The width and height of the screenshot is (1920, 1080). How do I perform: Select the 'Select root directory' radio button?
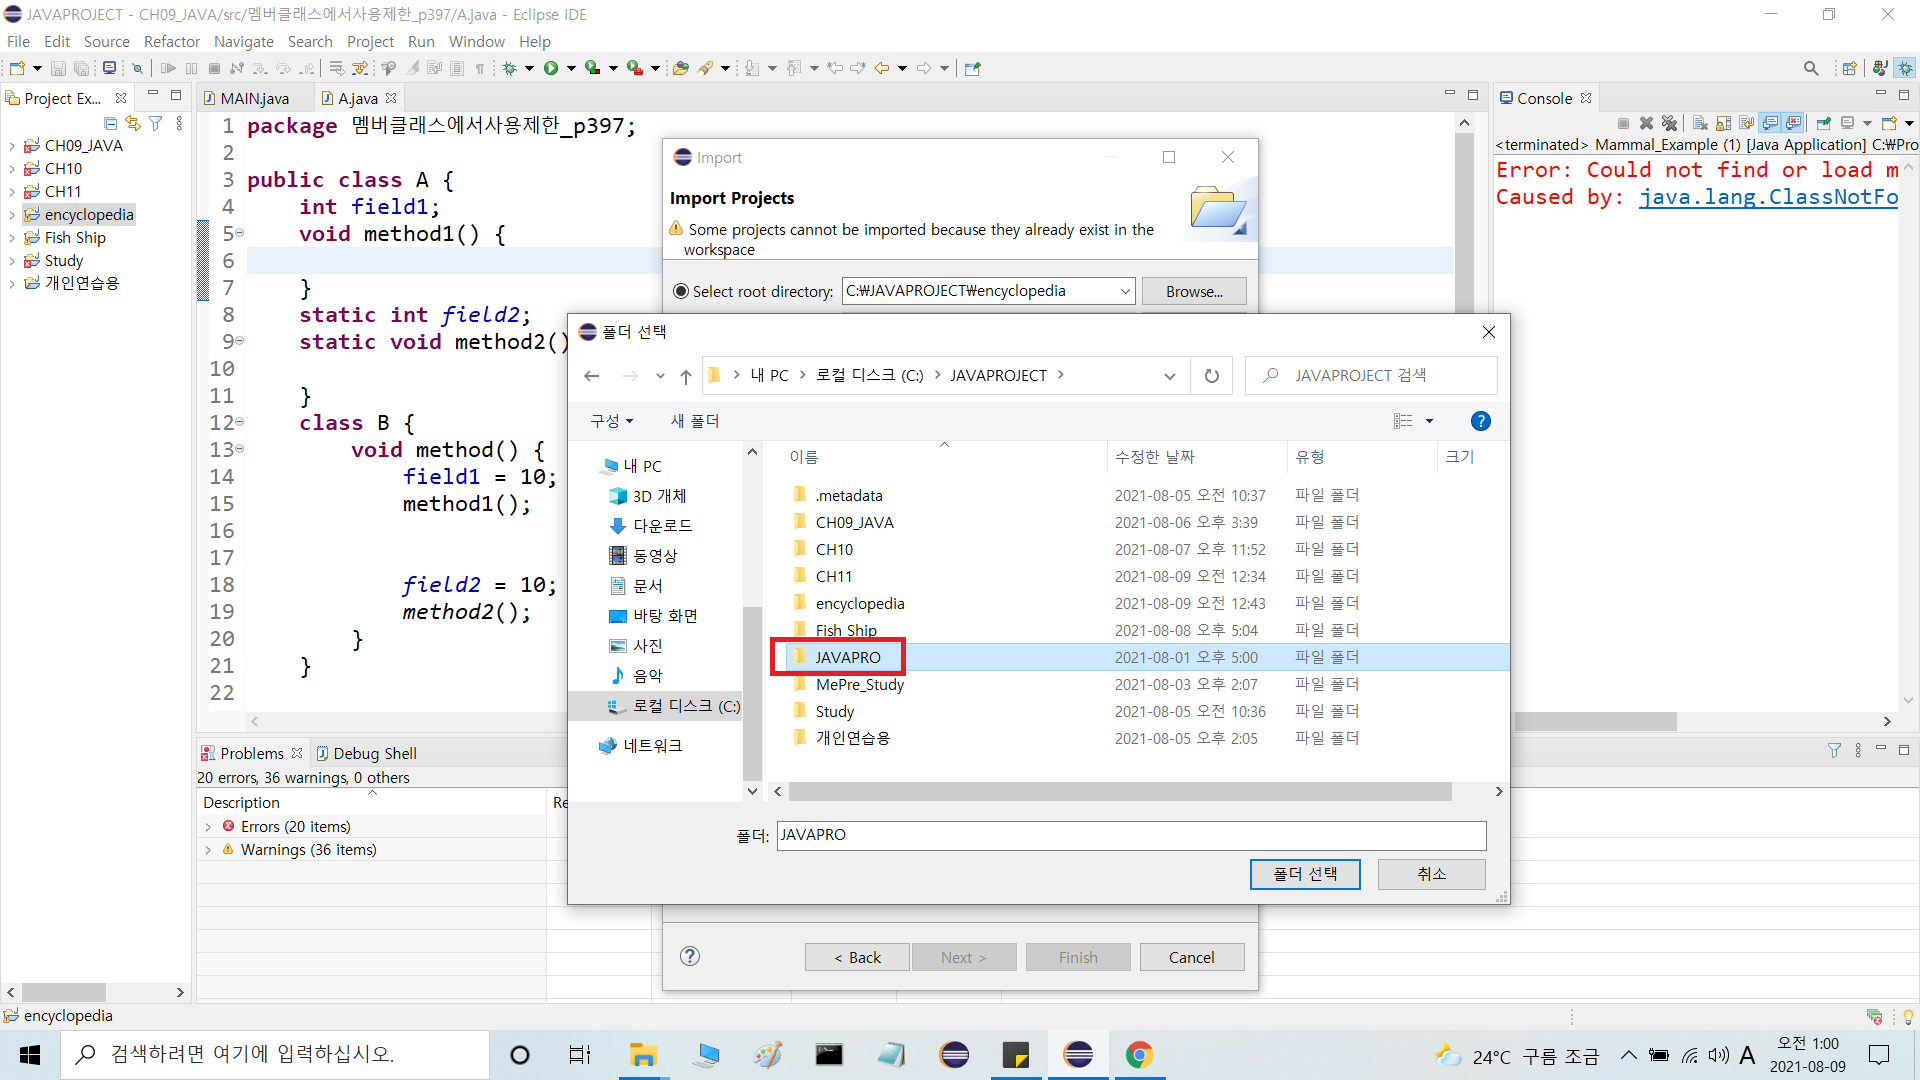click(x=681, y=291)
